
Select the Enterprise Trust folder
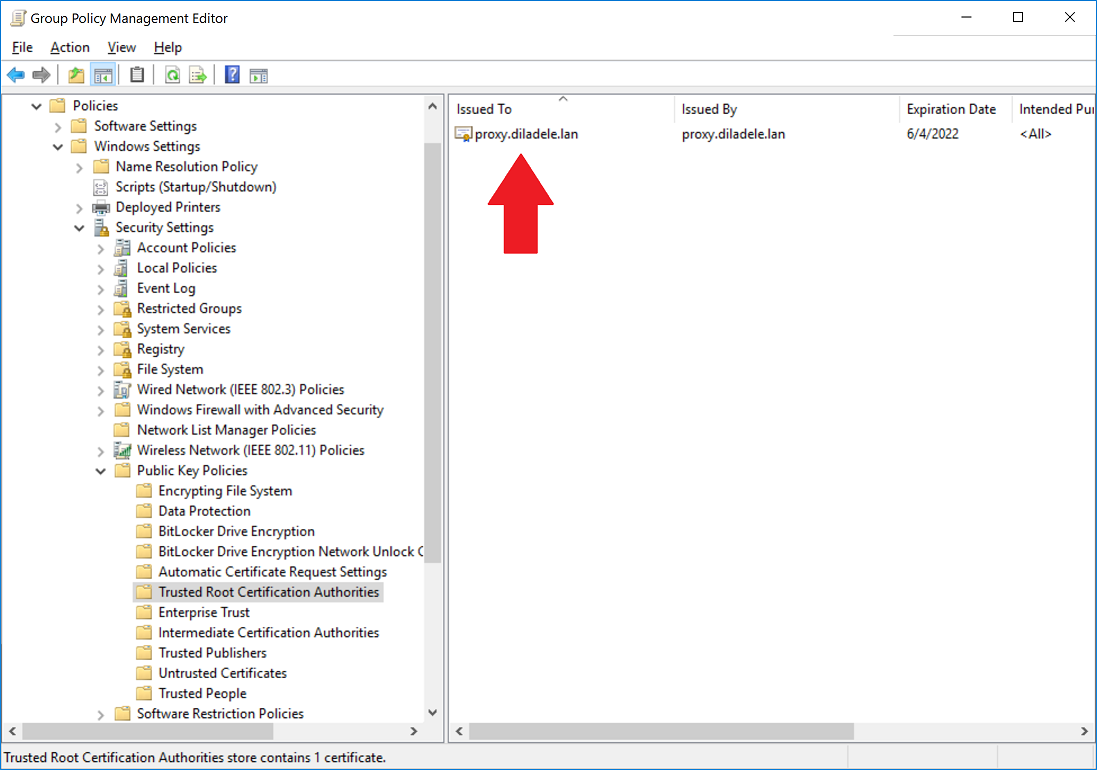point(204,612)
